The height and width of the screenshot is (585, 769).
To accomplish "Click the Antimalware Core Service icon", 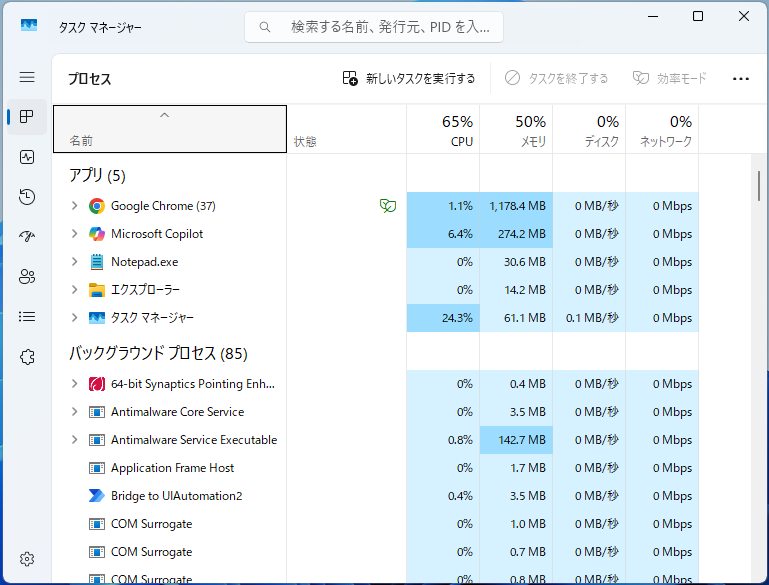I will coord(97,412).
